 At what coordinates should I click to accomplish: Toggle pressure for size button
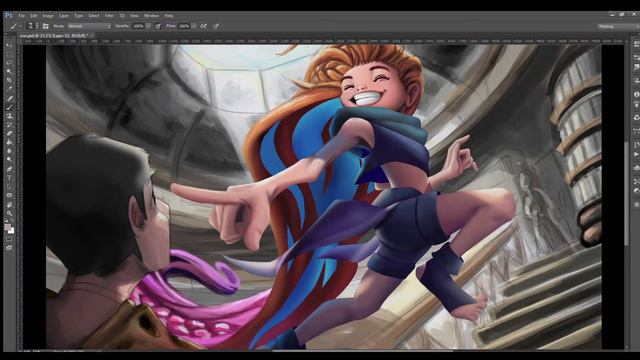tap(216, 26)
